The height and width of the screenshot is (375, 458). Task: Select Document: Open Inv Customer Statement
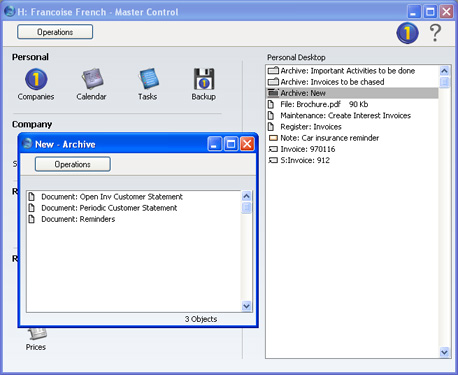coord(134,197)
